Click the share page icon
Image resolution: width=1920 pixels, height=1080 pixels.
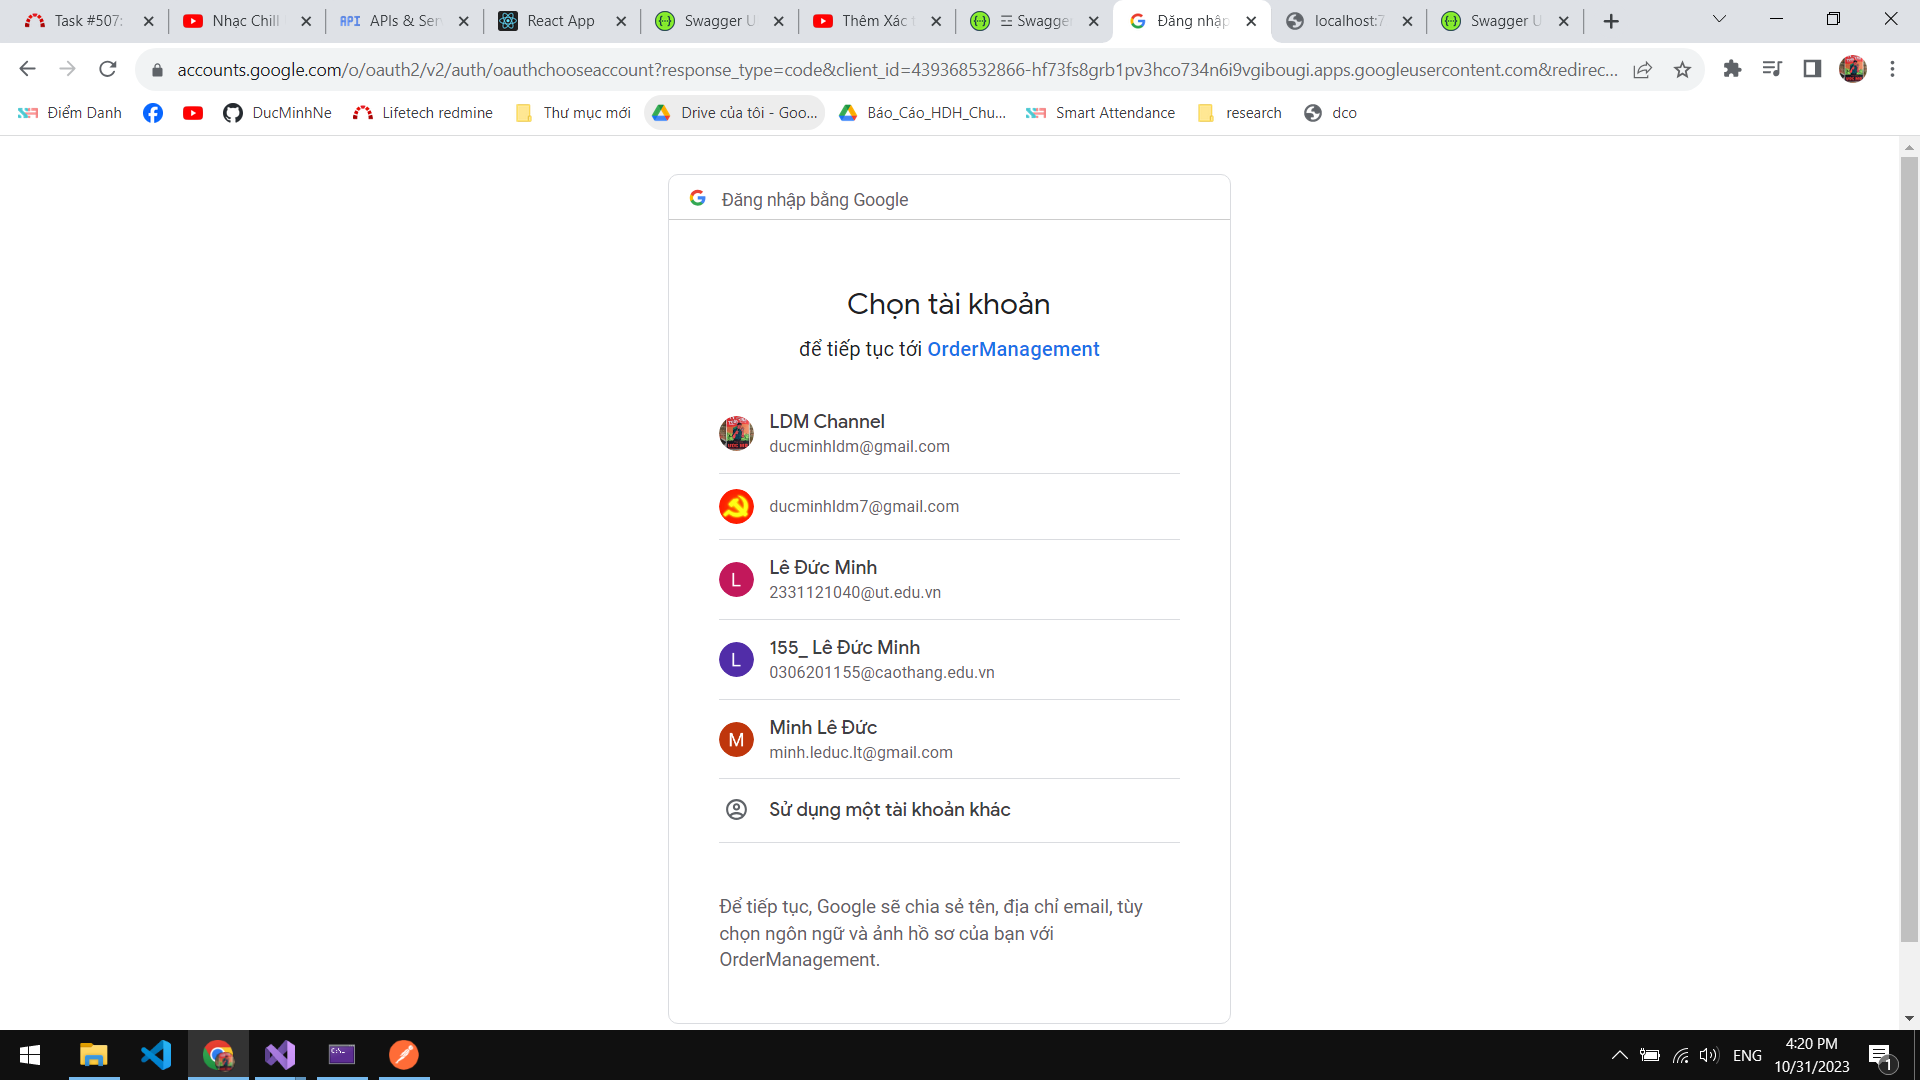click(x=1642, y=69)
